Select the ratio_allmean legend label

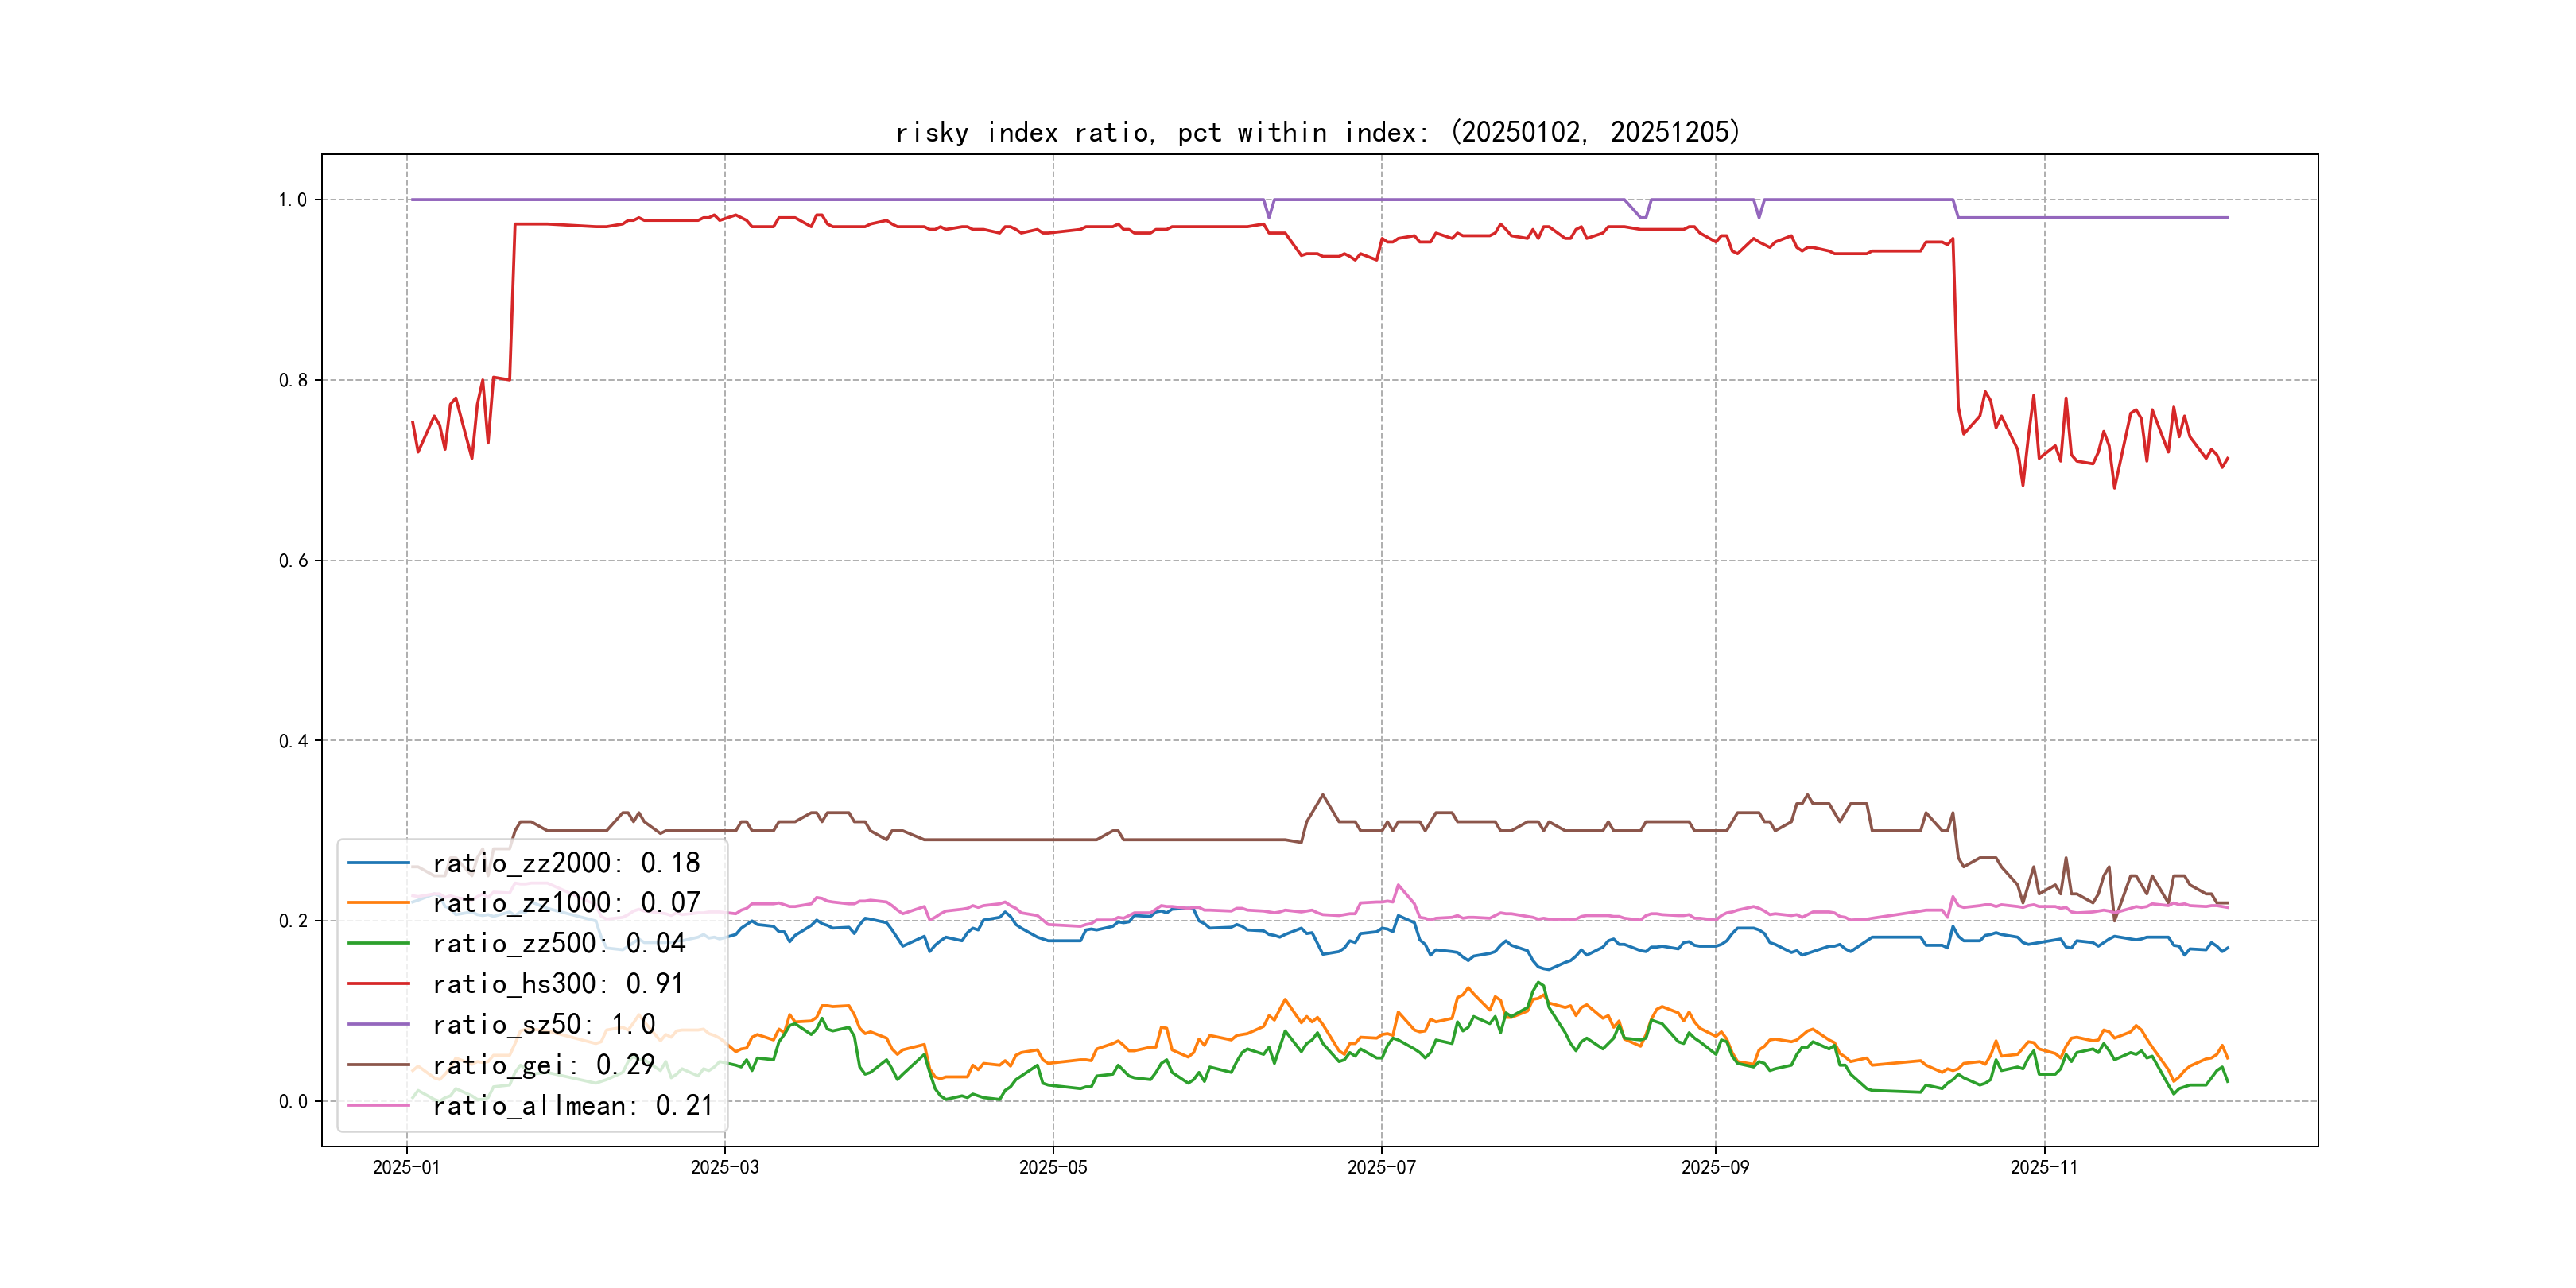coord(573,1106)
